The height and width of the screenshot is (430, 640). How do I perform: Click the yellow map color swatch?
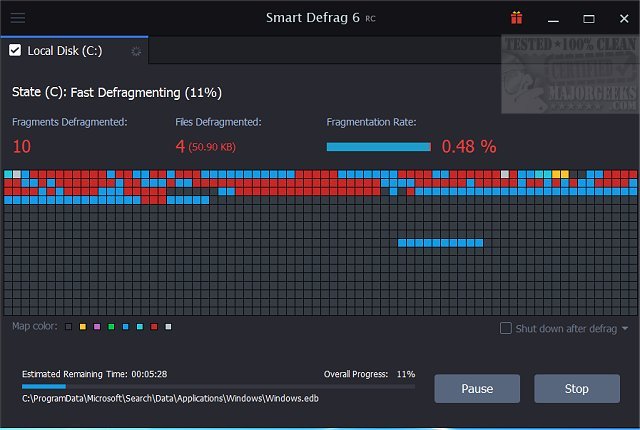click(83, 327)
